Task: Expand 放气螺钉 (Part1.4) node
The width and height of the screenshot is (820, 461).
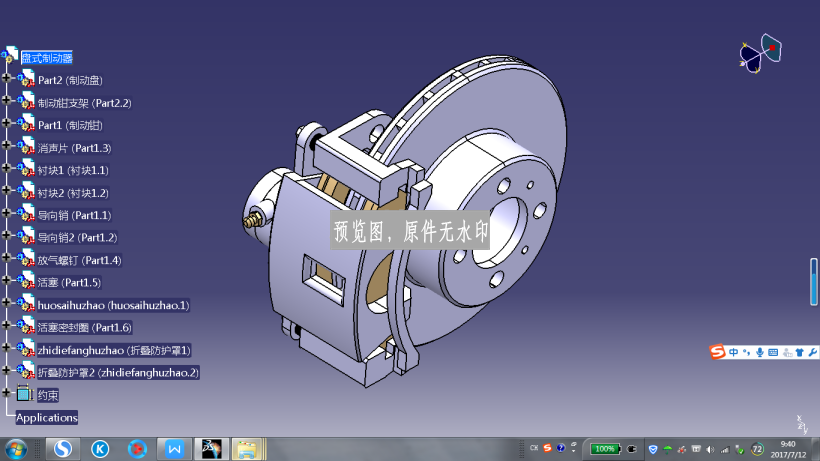Action: [x=6, y=258]
